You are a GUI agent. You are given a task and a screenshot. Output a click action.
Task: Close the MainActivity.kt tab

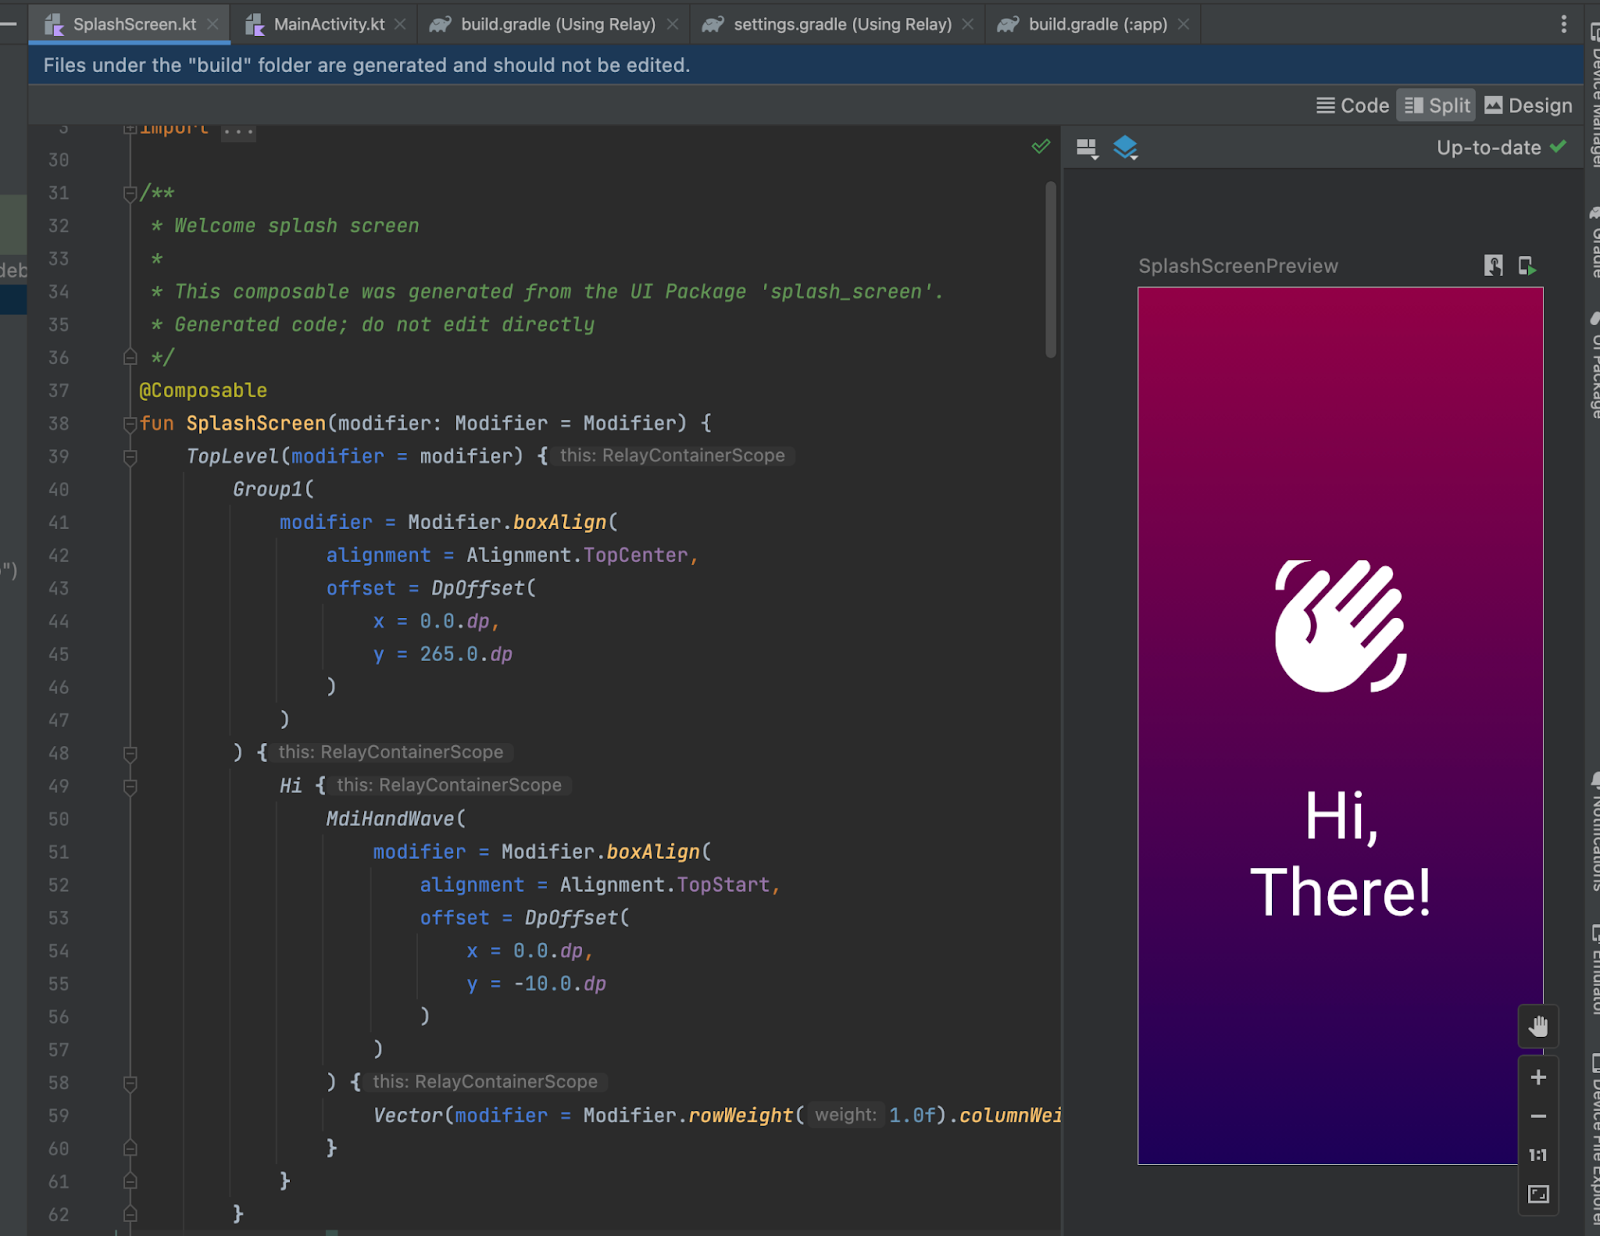(x=400, y=24)
